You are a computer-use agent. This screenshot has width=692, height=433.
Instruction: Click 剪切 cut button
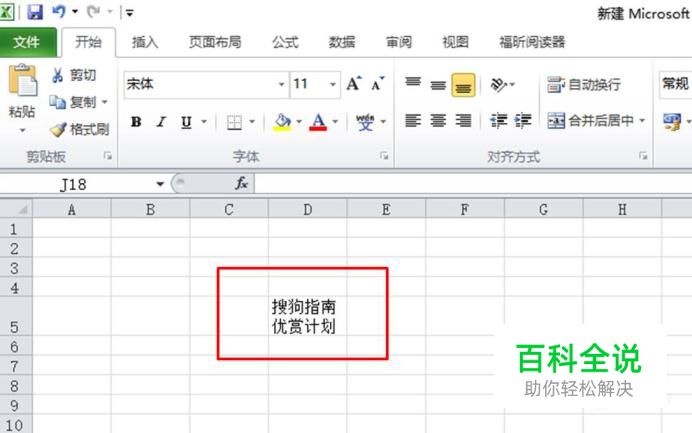tap(73, 75)
